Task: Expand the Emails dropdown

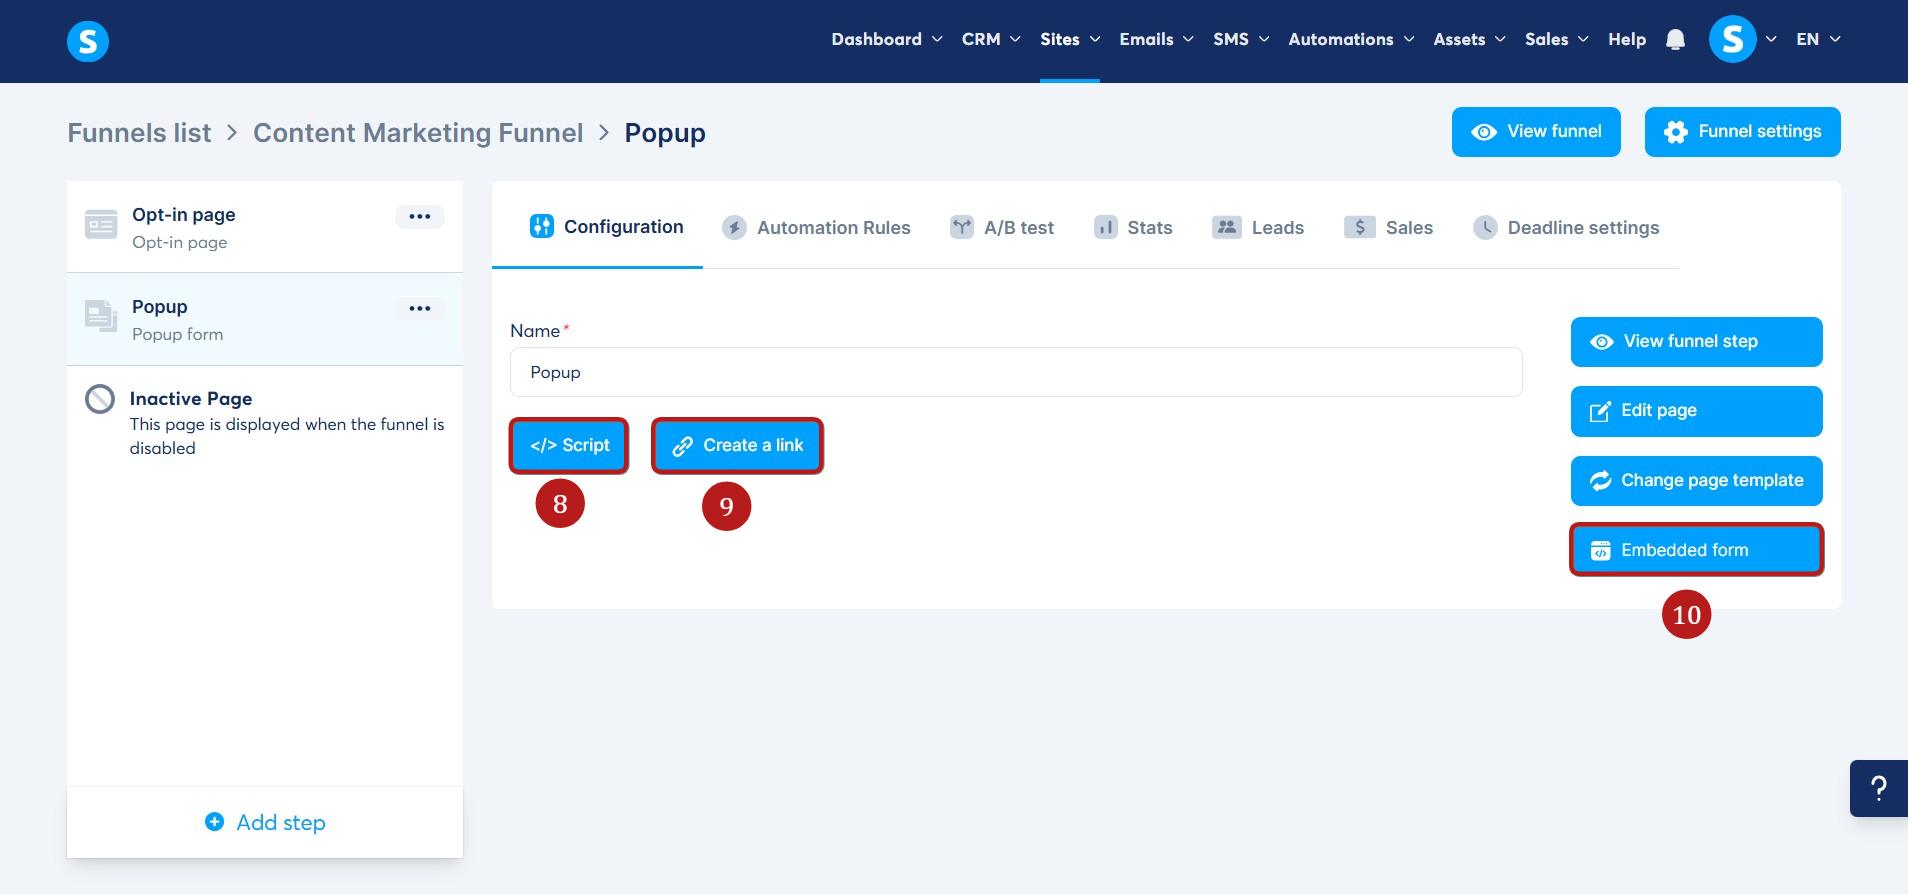Action: 1157,39
